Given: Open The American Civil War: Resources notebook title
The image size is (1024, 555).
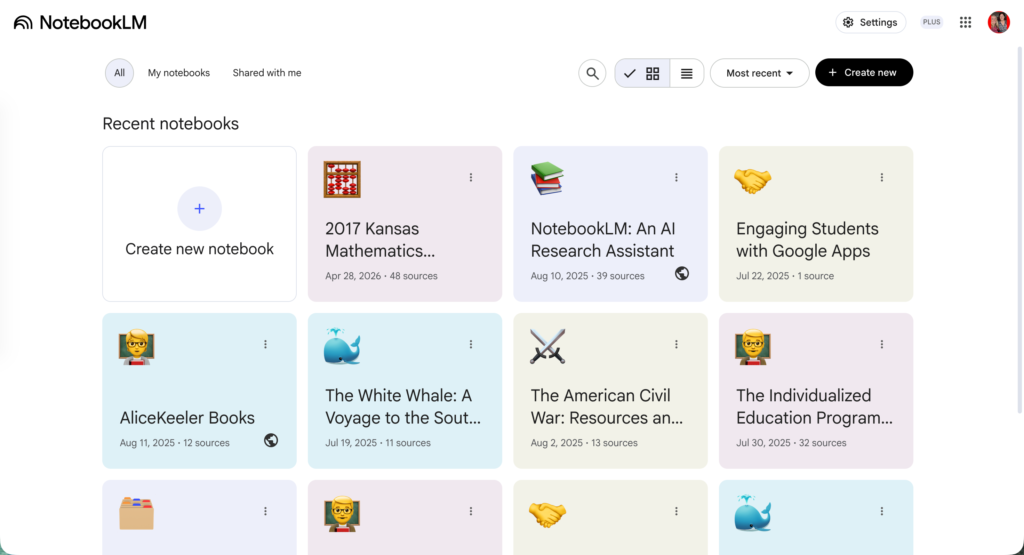Looking at the screenshot, I should (607, 406).
